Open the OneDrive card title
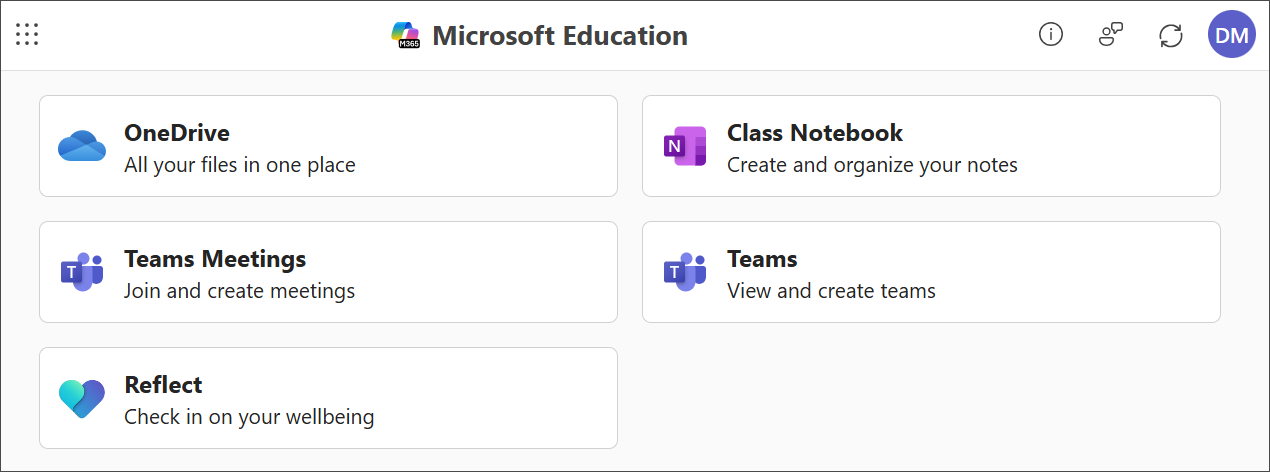This screenshot has width=1270, height=472. tap(177, 133)
